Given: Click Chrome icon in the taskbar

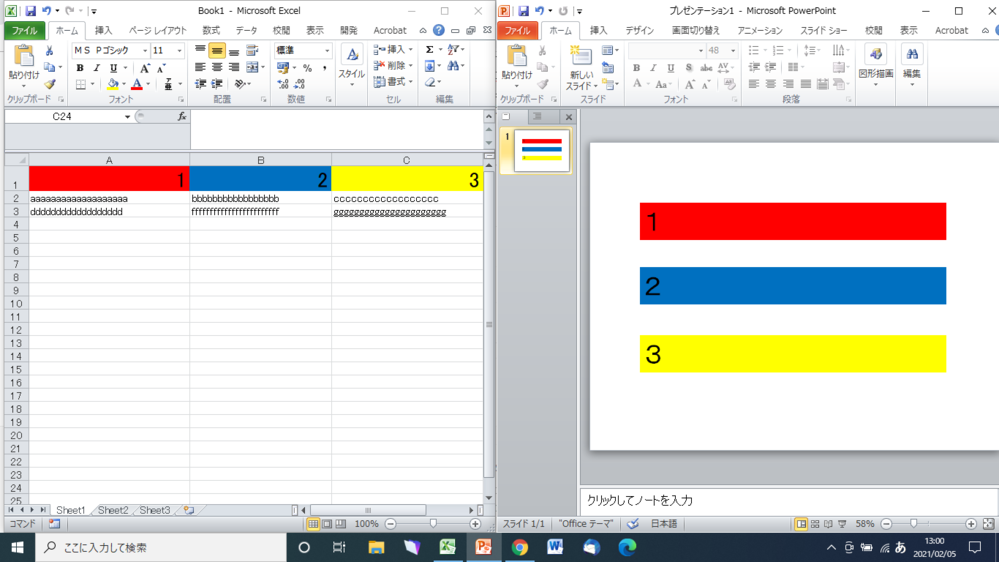Looking at the screenshot, I should tap(519, 547).
